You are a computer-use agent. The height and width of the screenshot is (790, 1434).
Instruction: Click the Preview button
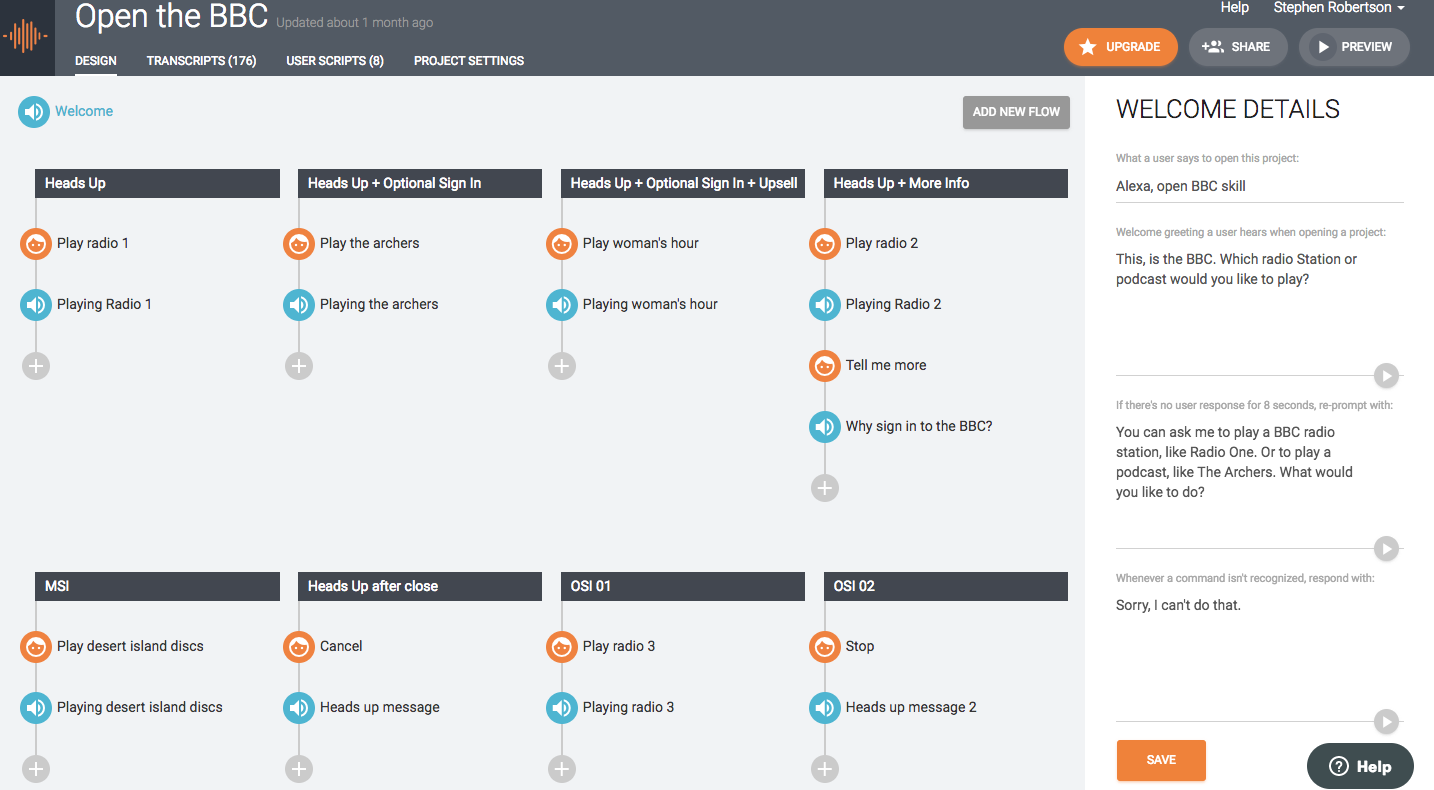tap(1354, 47)
